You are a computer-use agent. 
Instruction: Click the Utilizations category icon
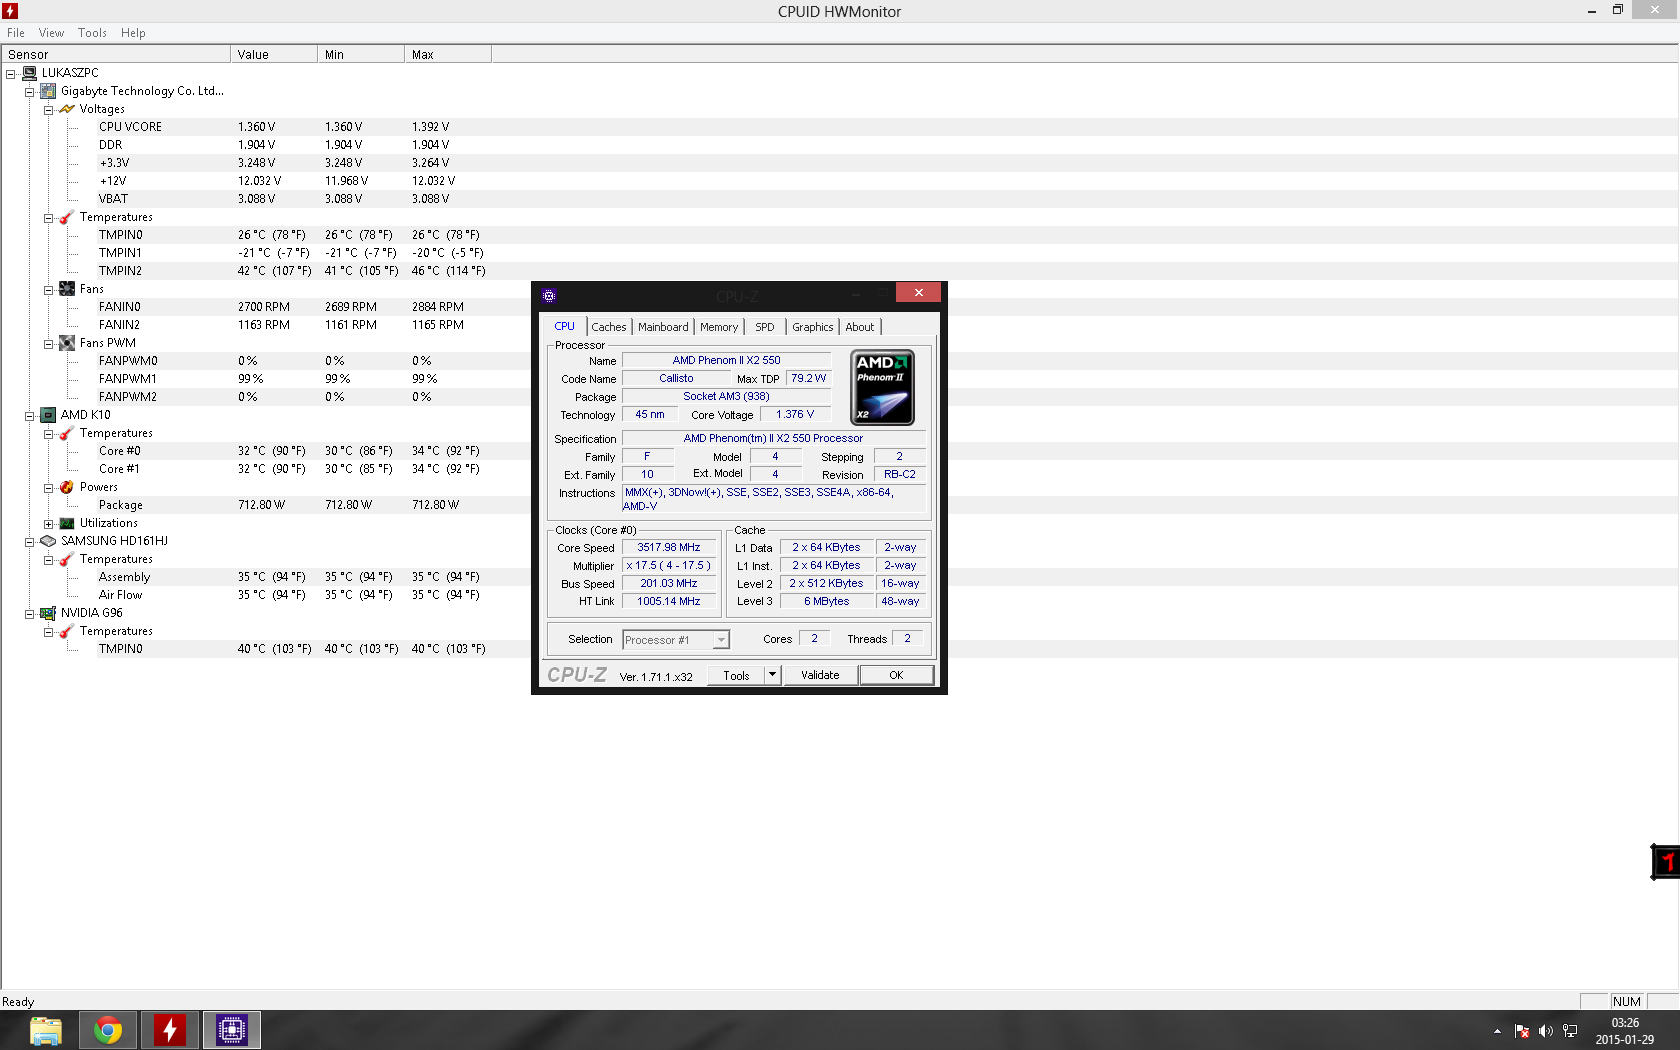point(67,523)
